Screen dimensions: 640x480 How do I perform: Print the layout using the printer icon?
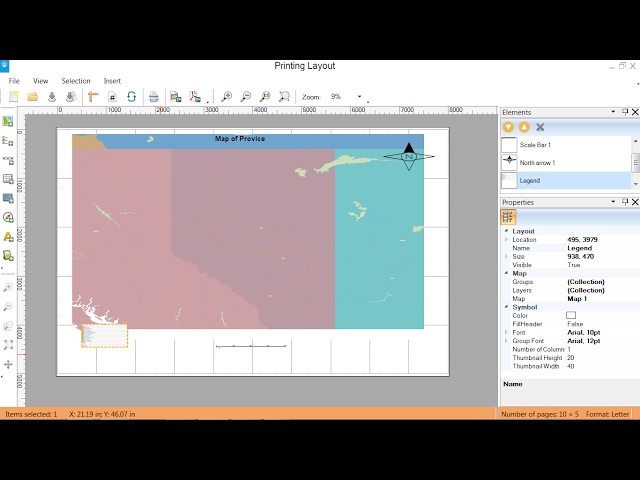[x=153, y=97]
